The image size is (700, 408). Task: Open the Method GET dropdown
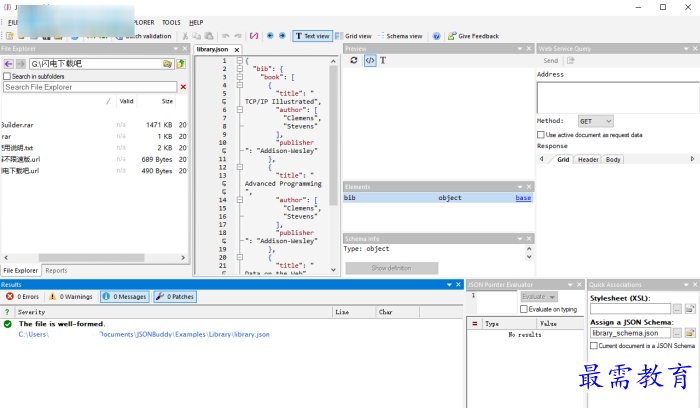[596, 121]
